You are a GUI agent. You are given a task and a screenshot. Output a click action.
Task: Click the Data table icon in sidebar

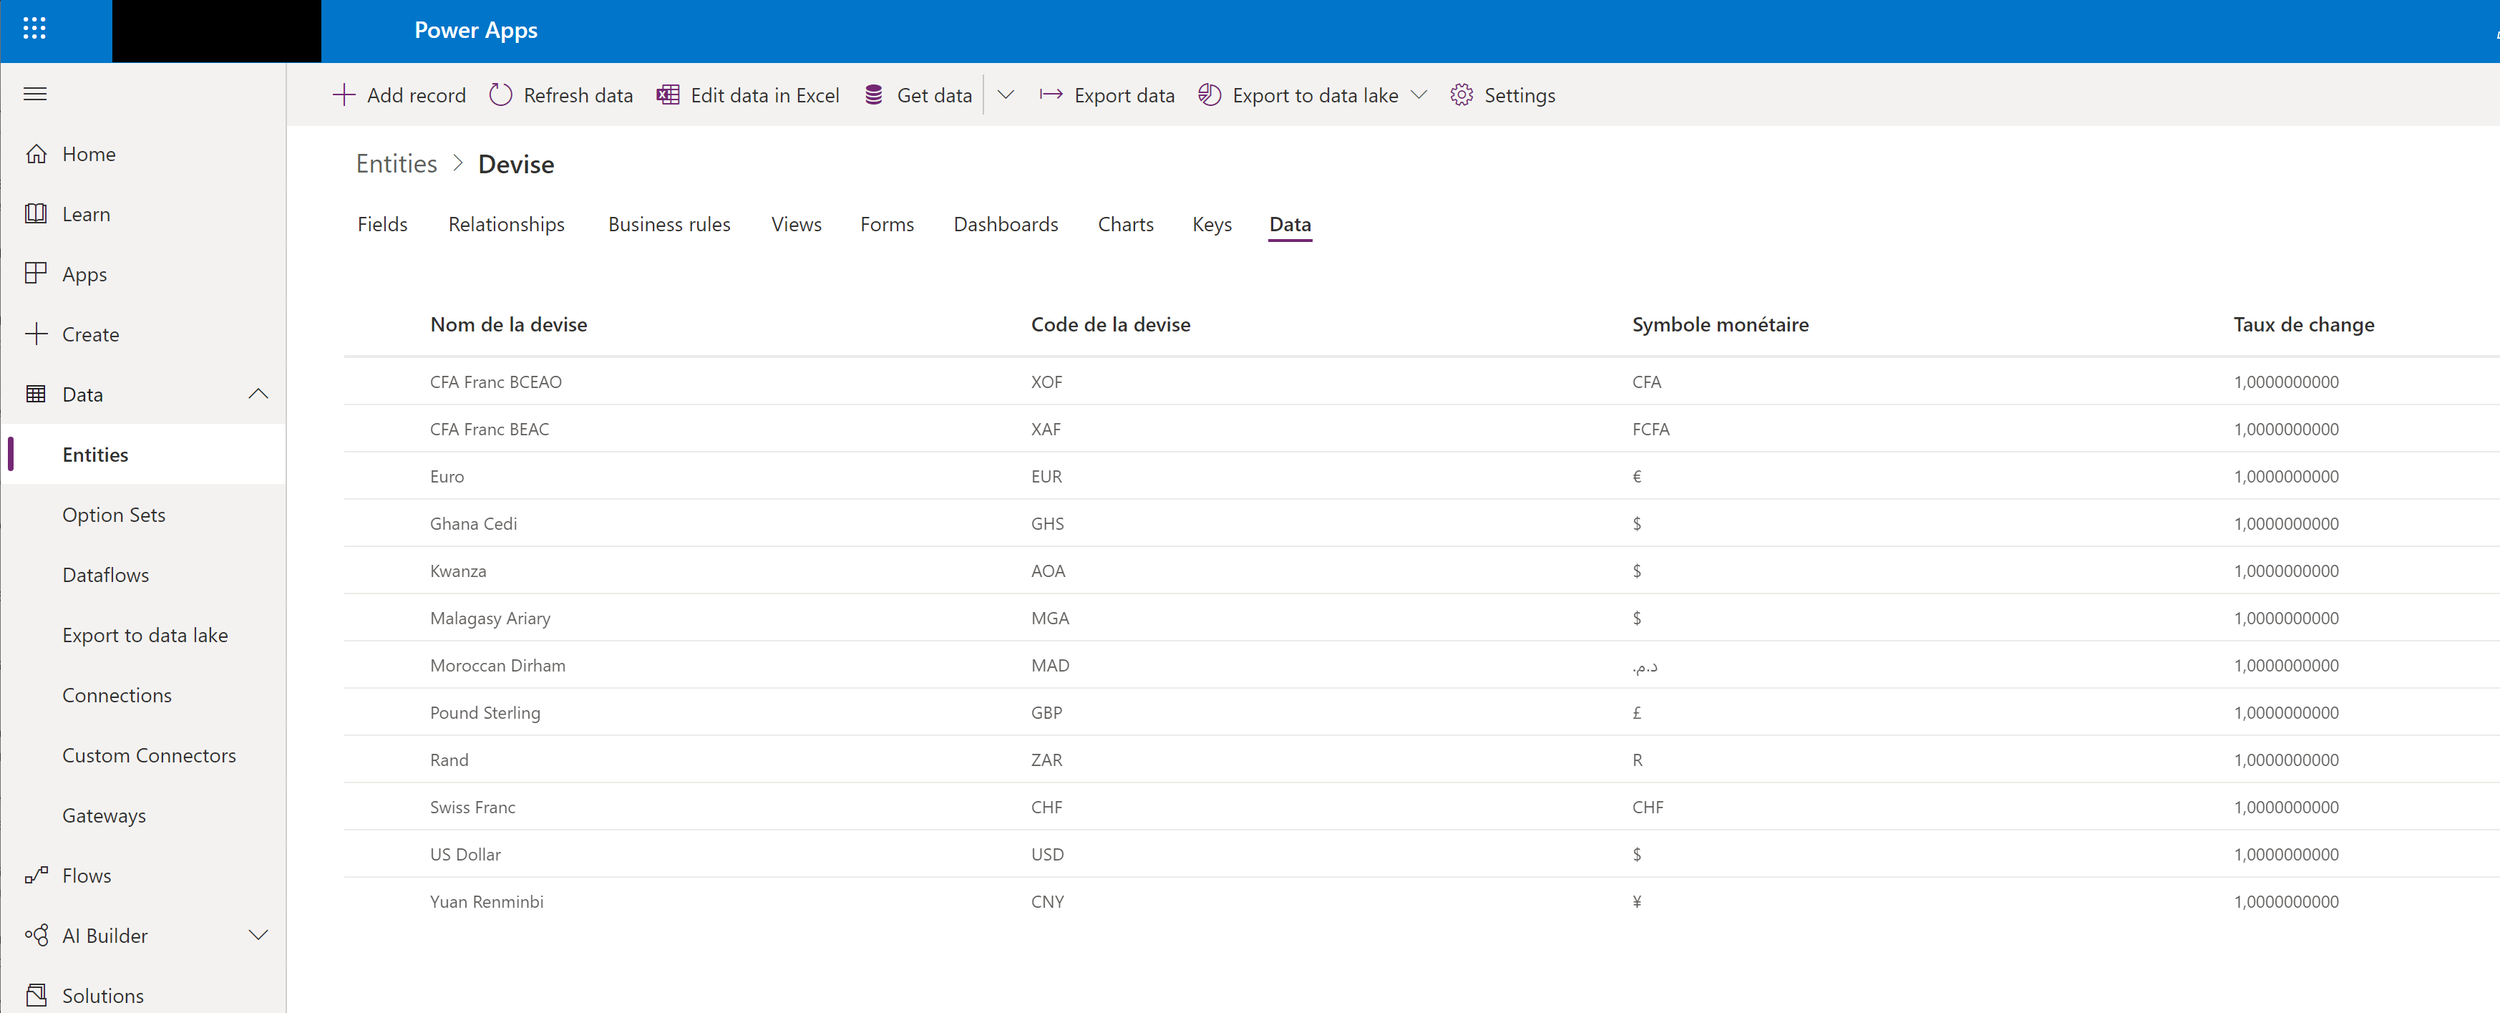(36, 394)
